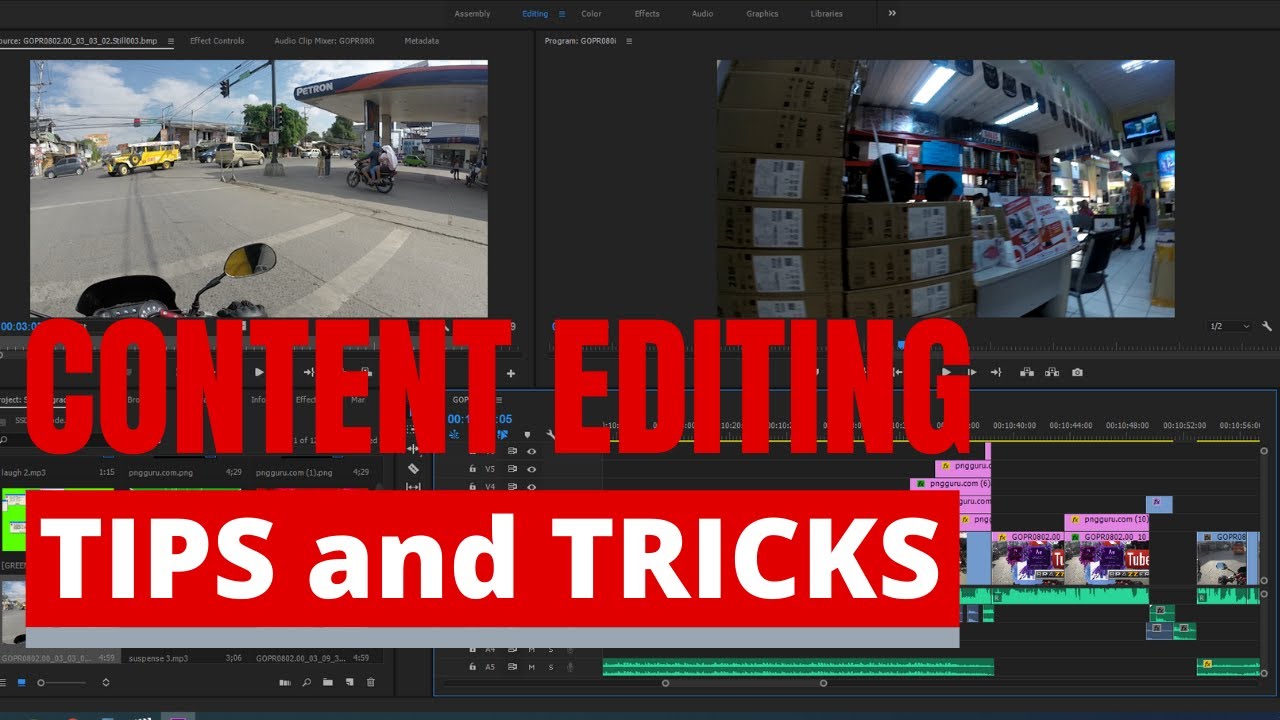Go to In point in Program monitor

click(897, 372)
